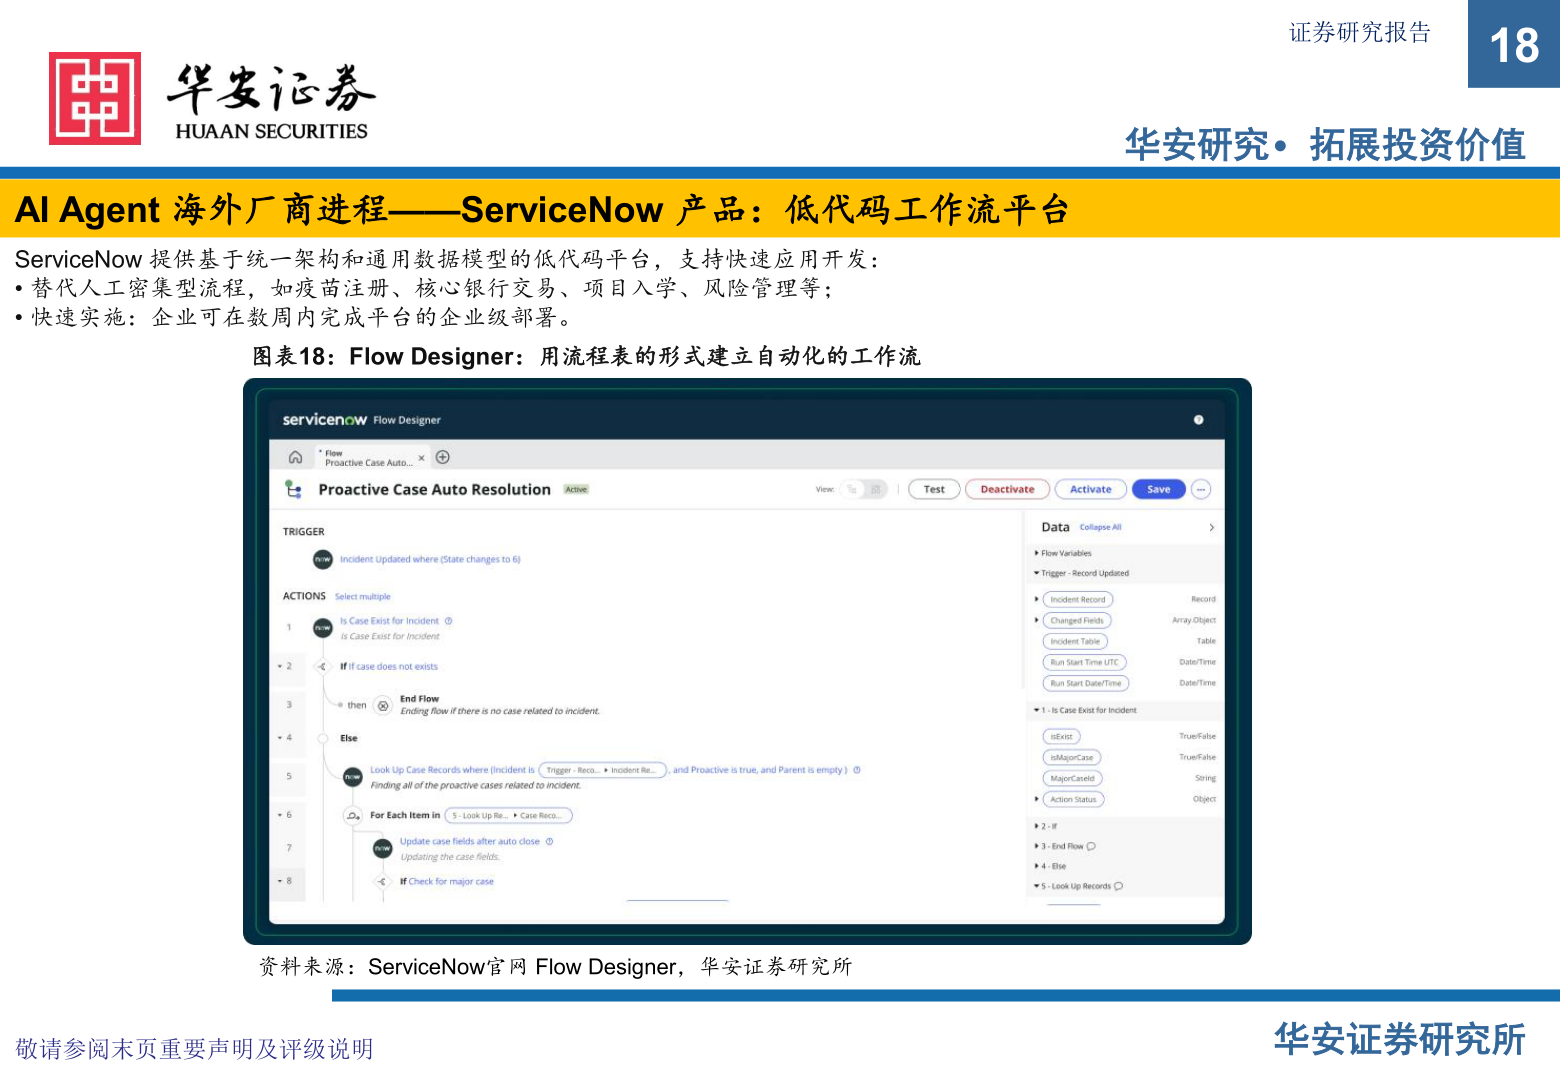Collapse step 8 row arrow
Viewport: 1560px width, 1080px height.
(x=280, y=881)
